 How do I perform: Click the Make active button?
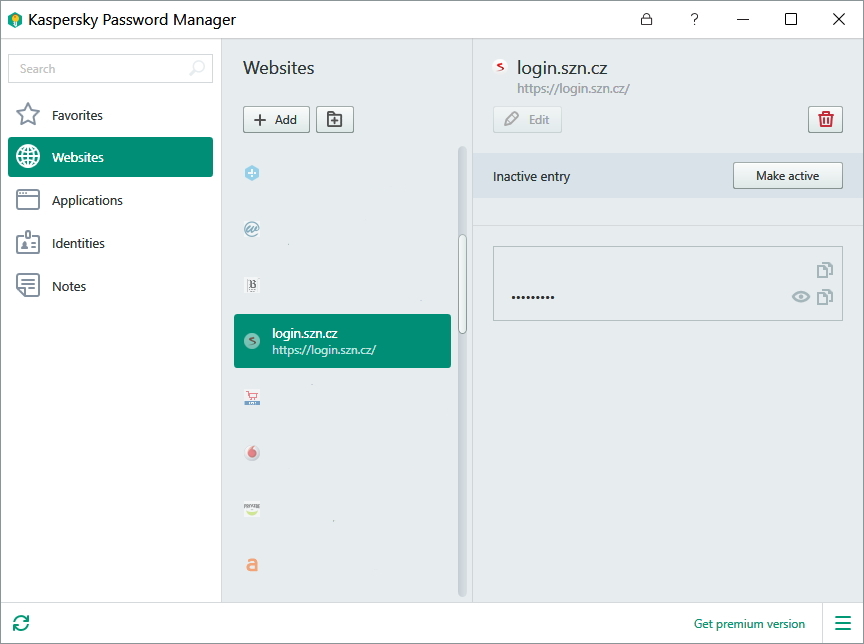pos(787,176)
